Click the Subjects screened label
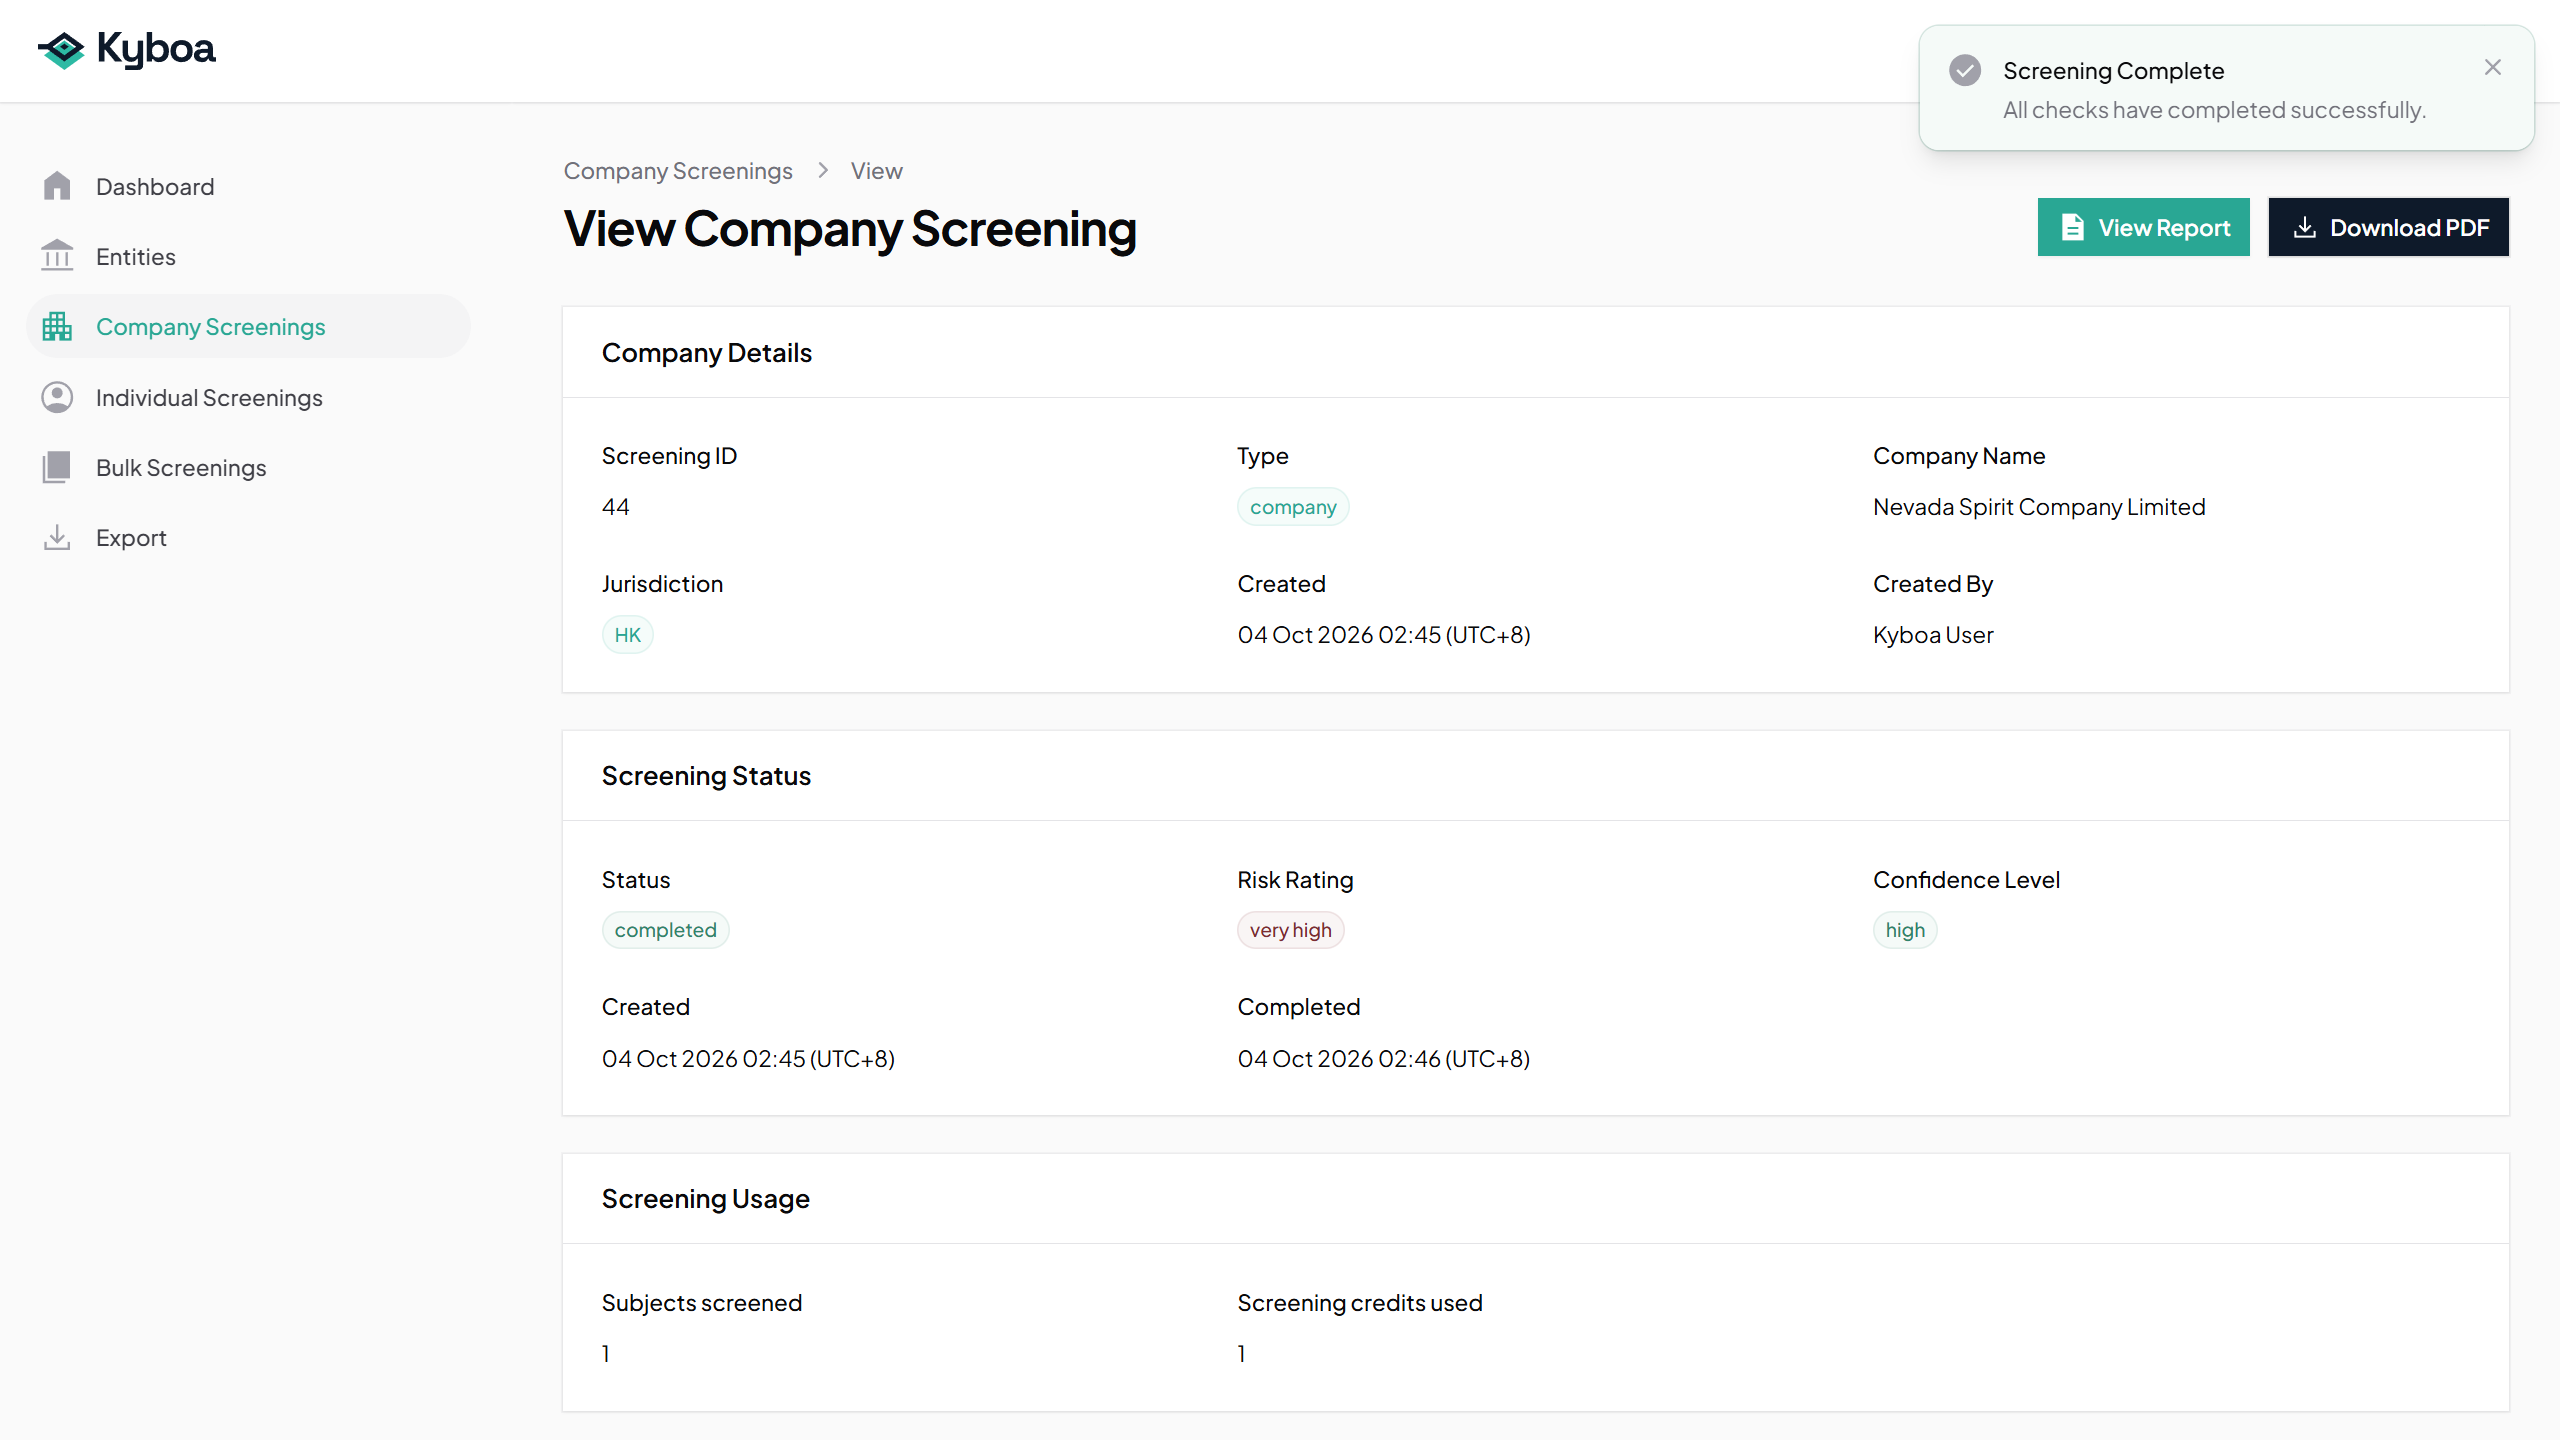This screenshot has width=2560, height=1440. (701, 1303)
